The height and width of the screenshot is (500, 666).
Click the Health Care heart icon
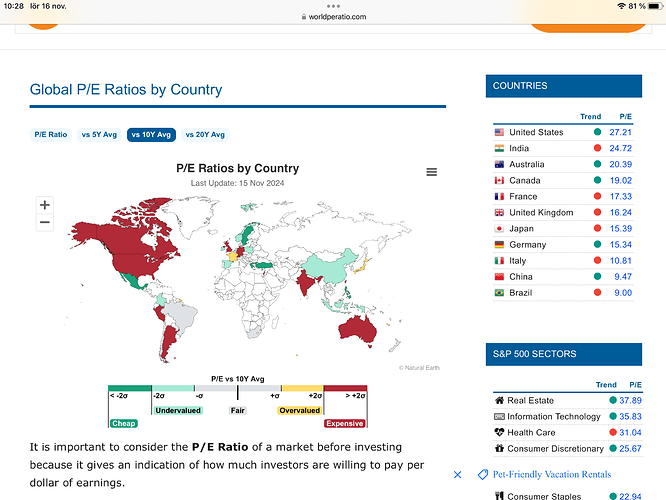click(x=499, y=432)
